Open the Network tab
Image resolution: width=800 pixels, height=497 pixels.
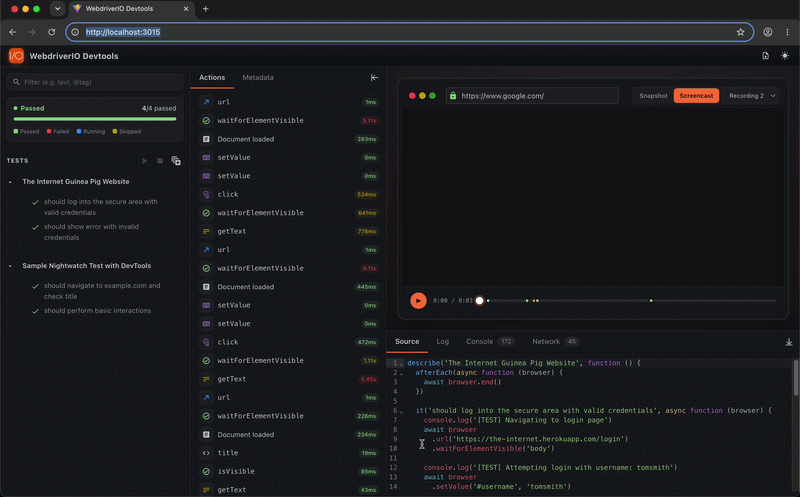click(555, 341)
